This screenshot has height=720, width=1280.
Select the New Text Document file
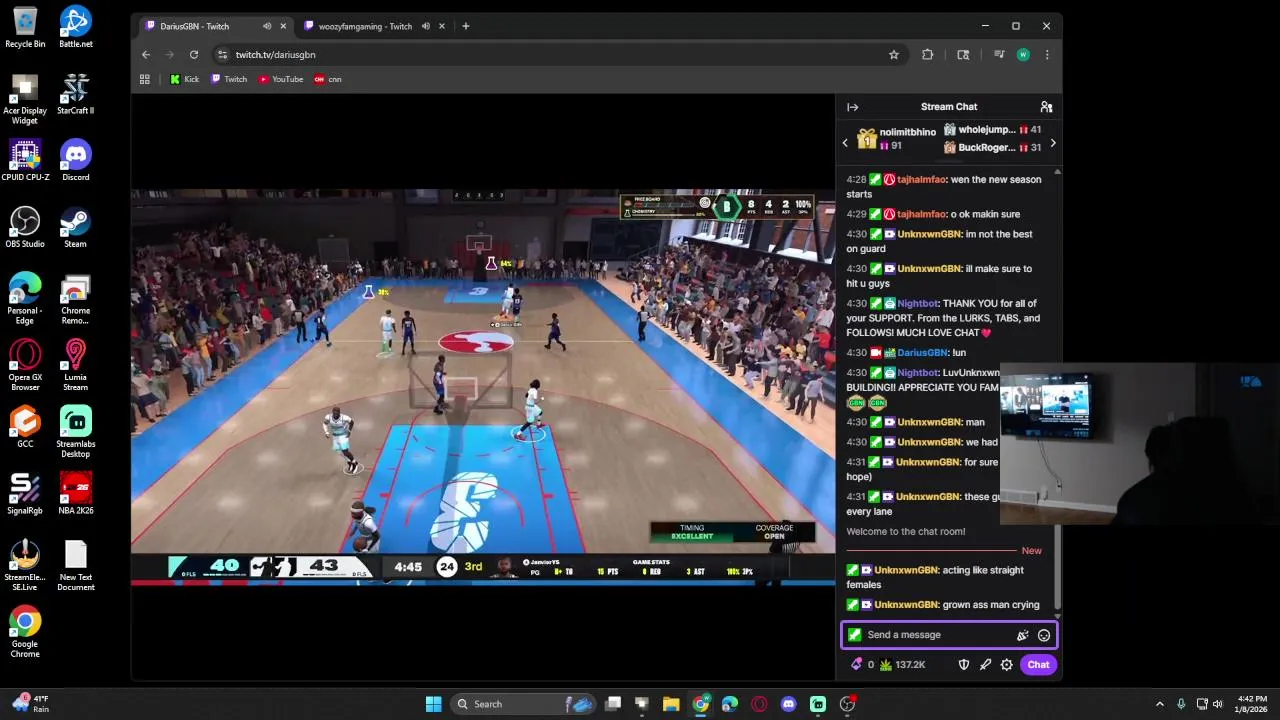[x=76, y=566]
